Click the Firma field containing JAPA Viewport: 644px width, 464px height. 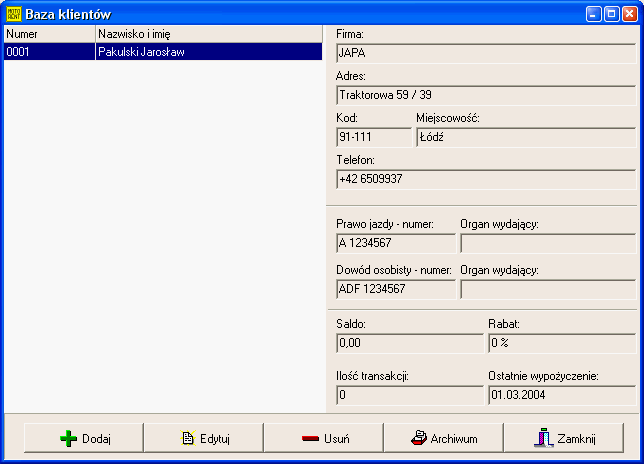(x=485, y=54)
